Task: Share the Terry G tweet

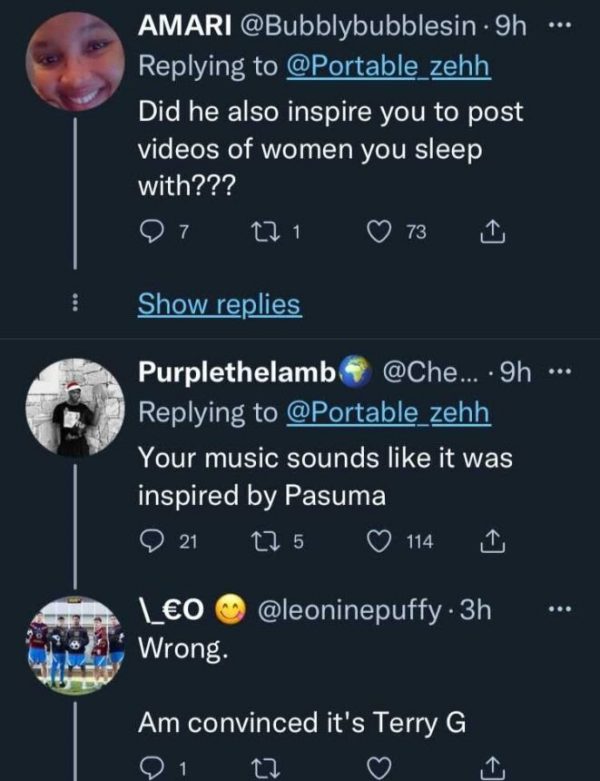Action: pyautogui.click(x=490, y=769)
